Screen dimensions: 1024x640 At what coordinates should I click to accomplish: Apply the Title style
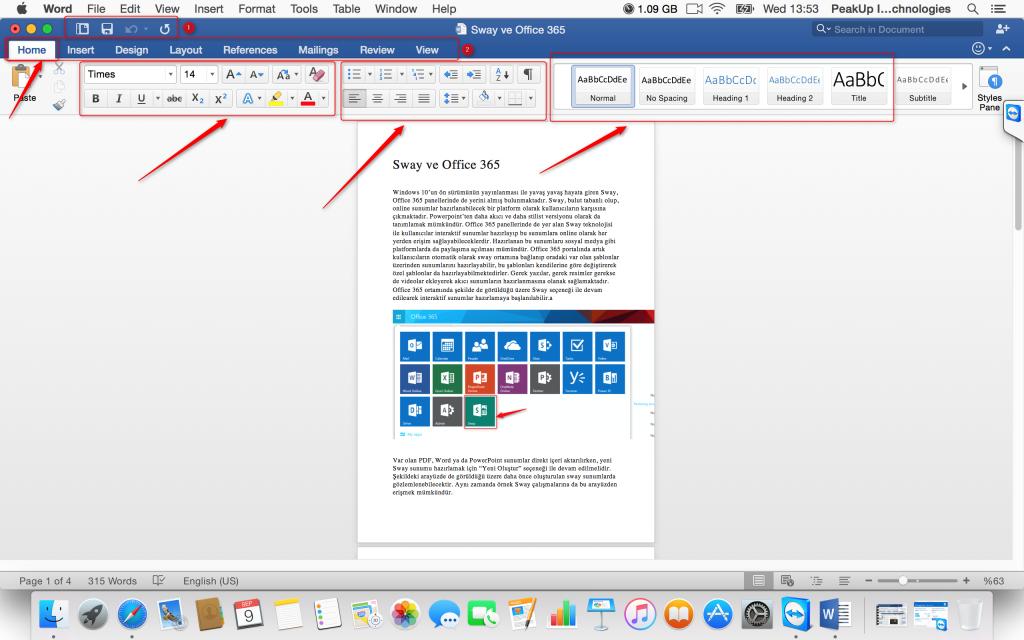click(858, 86)
